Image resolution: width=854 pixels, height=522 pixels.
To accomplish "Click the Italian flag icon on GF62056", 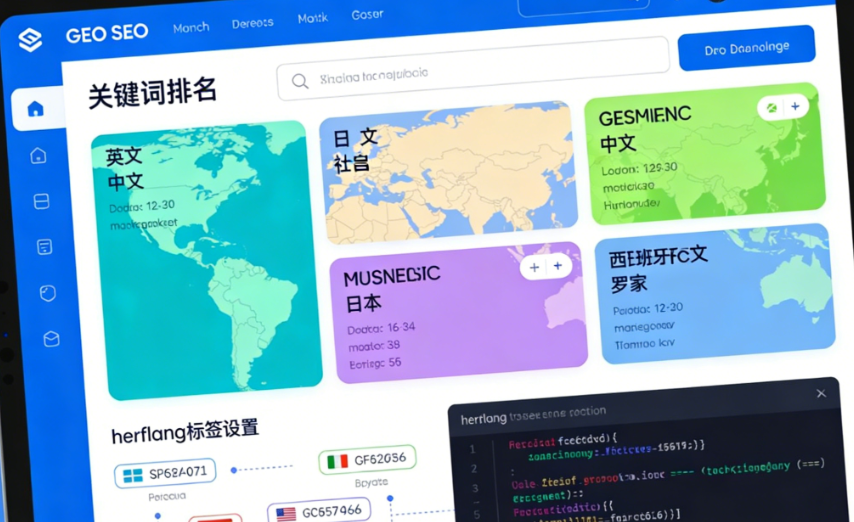I will 337,462.
